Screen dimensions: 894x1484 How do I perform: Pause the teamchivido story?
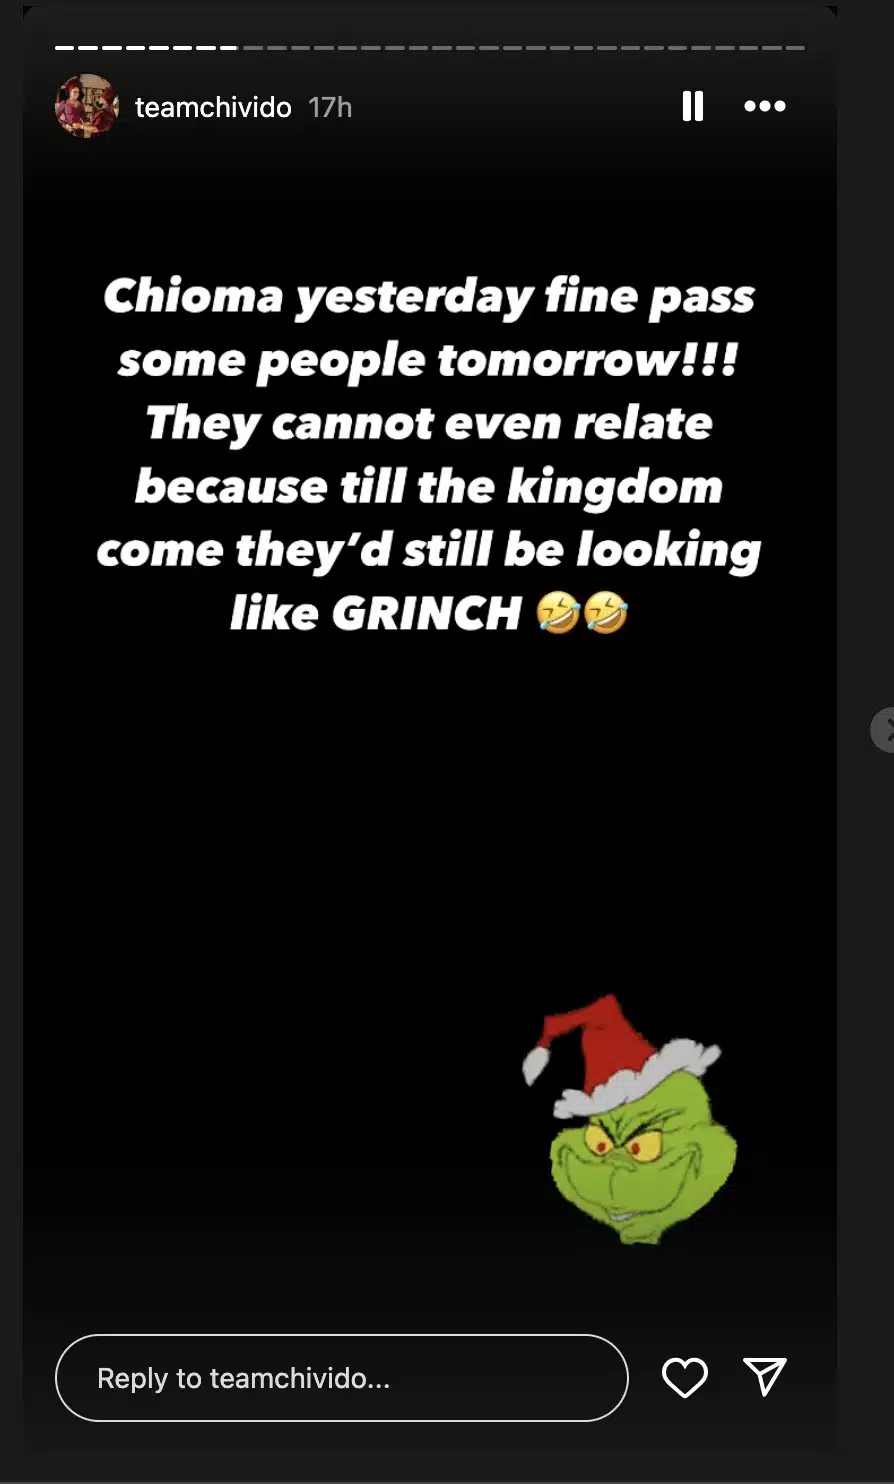tap(692, 106)
